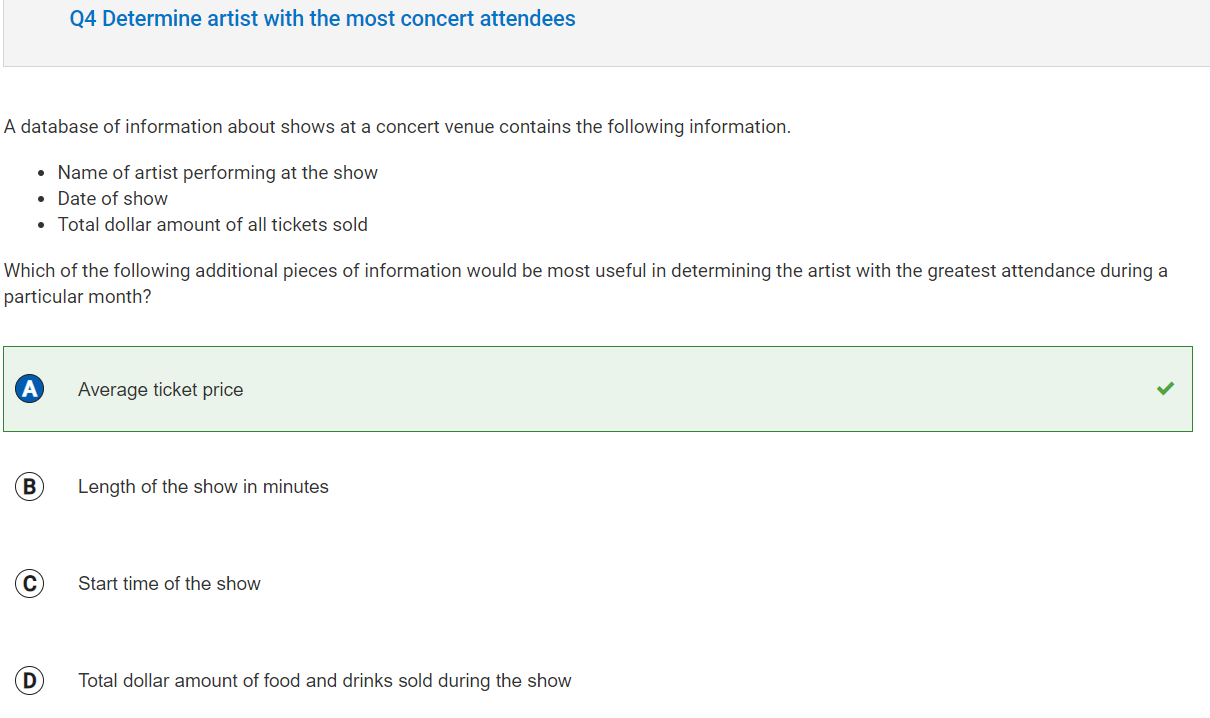Screen dimensions: 1210x718
Task: Select the answer text Average ticket price
Action: [x=161, y=390]
